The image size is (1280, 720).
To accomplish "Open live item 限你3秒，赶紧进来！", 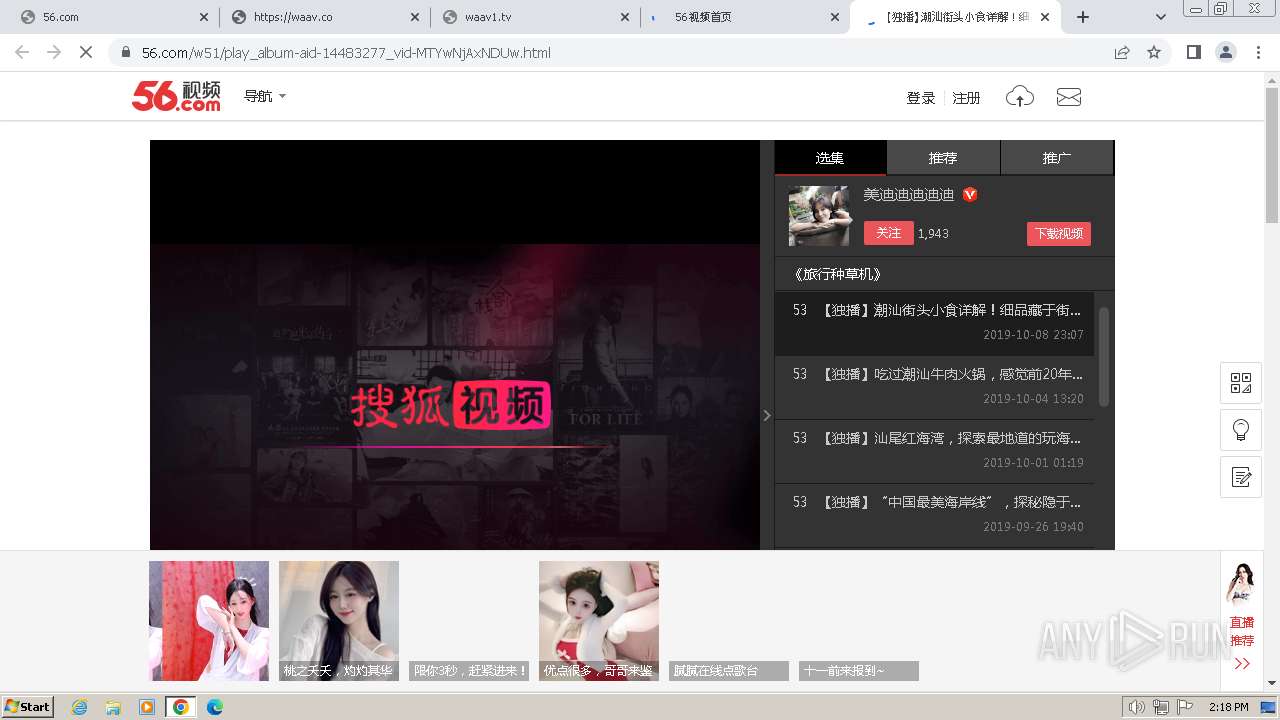I will 469,671.
